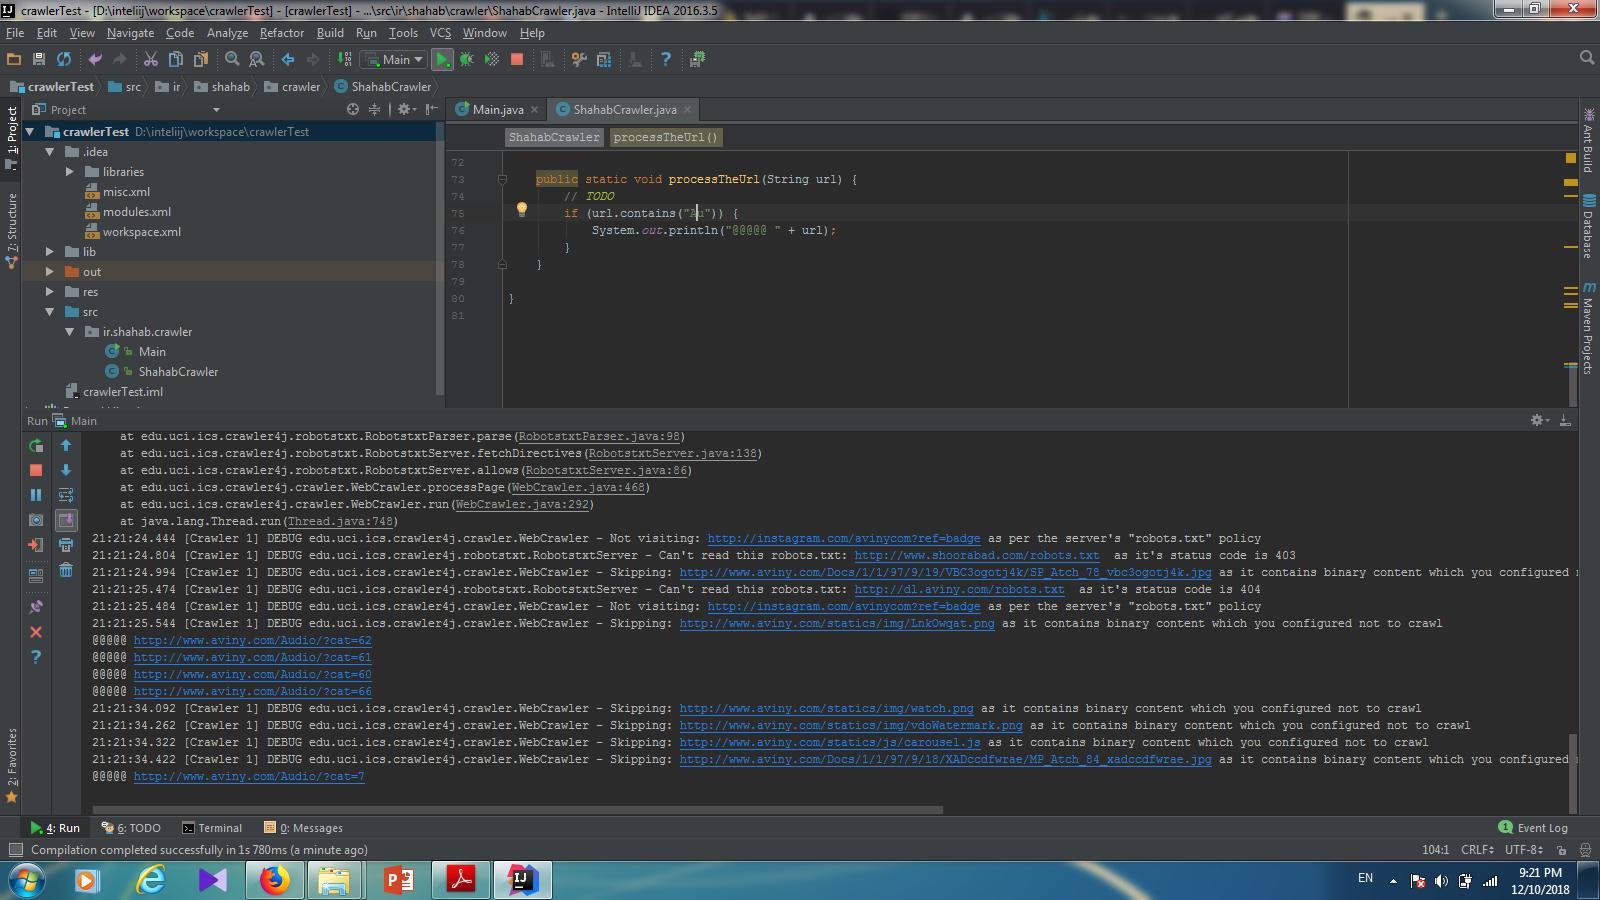Viewport: 1600px width, 900px height.
Task: Open link http://www.aviny.com/Audio/?cat=62
Action: coord(252,640)
